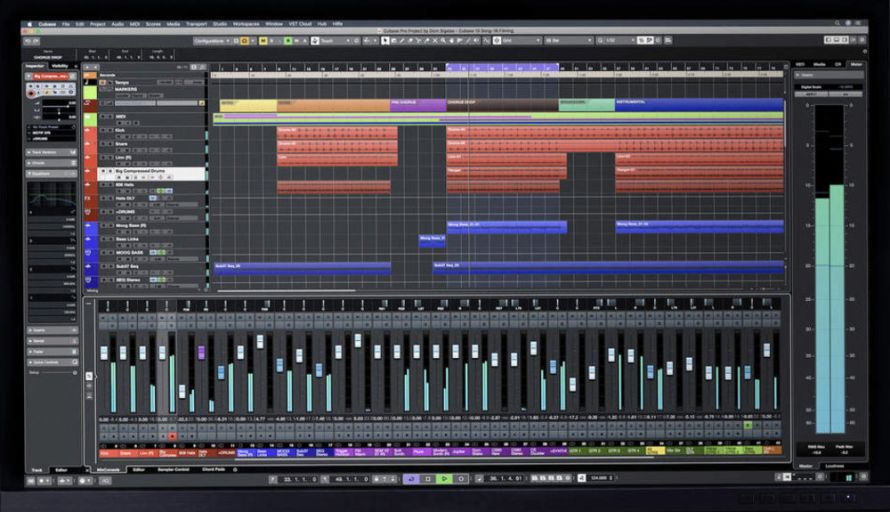The height and width of the screenshot is (512, 890).
Task: Click record enable in the Inspector
Action: (32, 93)
